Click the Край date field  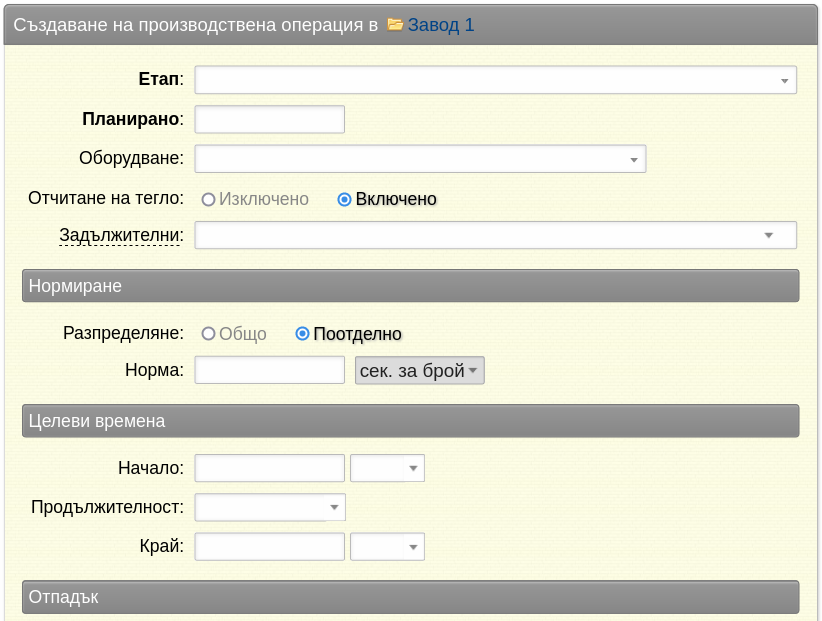coord(269,547)
